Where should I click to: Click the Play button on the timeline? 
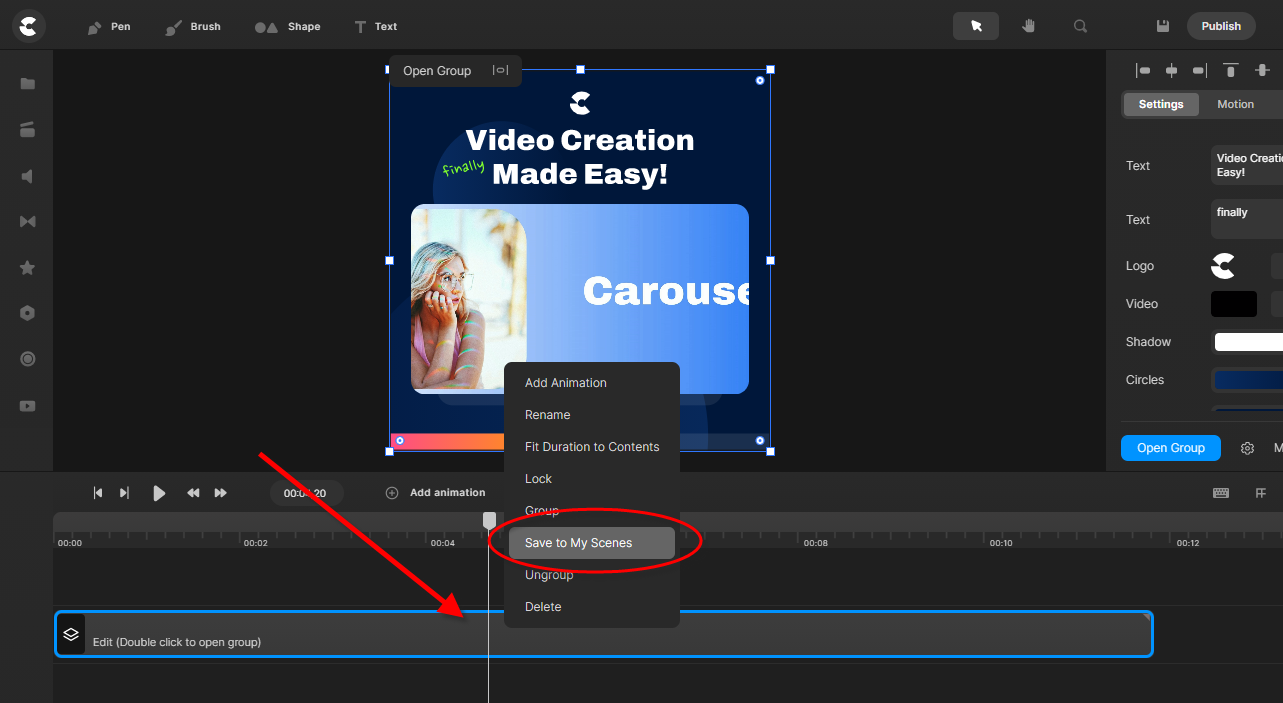(x=159, y=493)
